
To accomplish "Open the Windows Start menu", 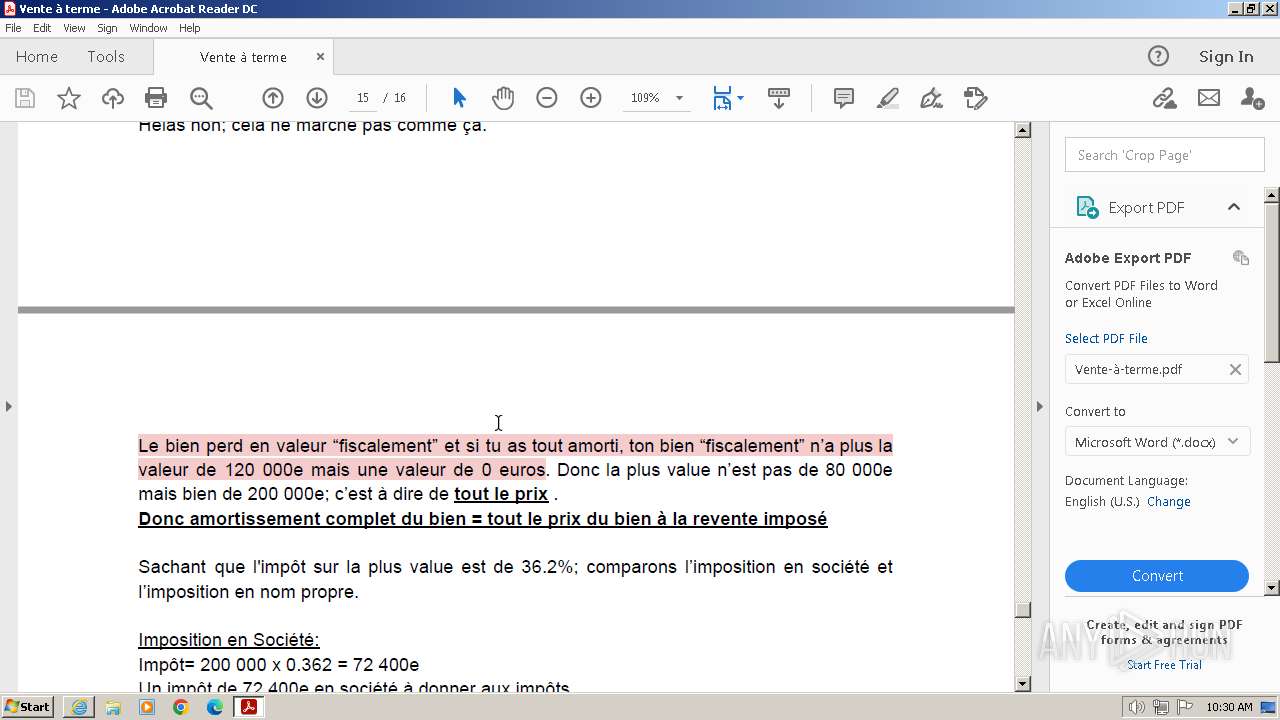I will pos(28,707).
